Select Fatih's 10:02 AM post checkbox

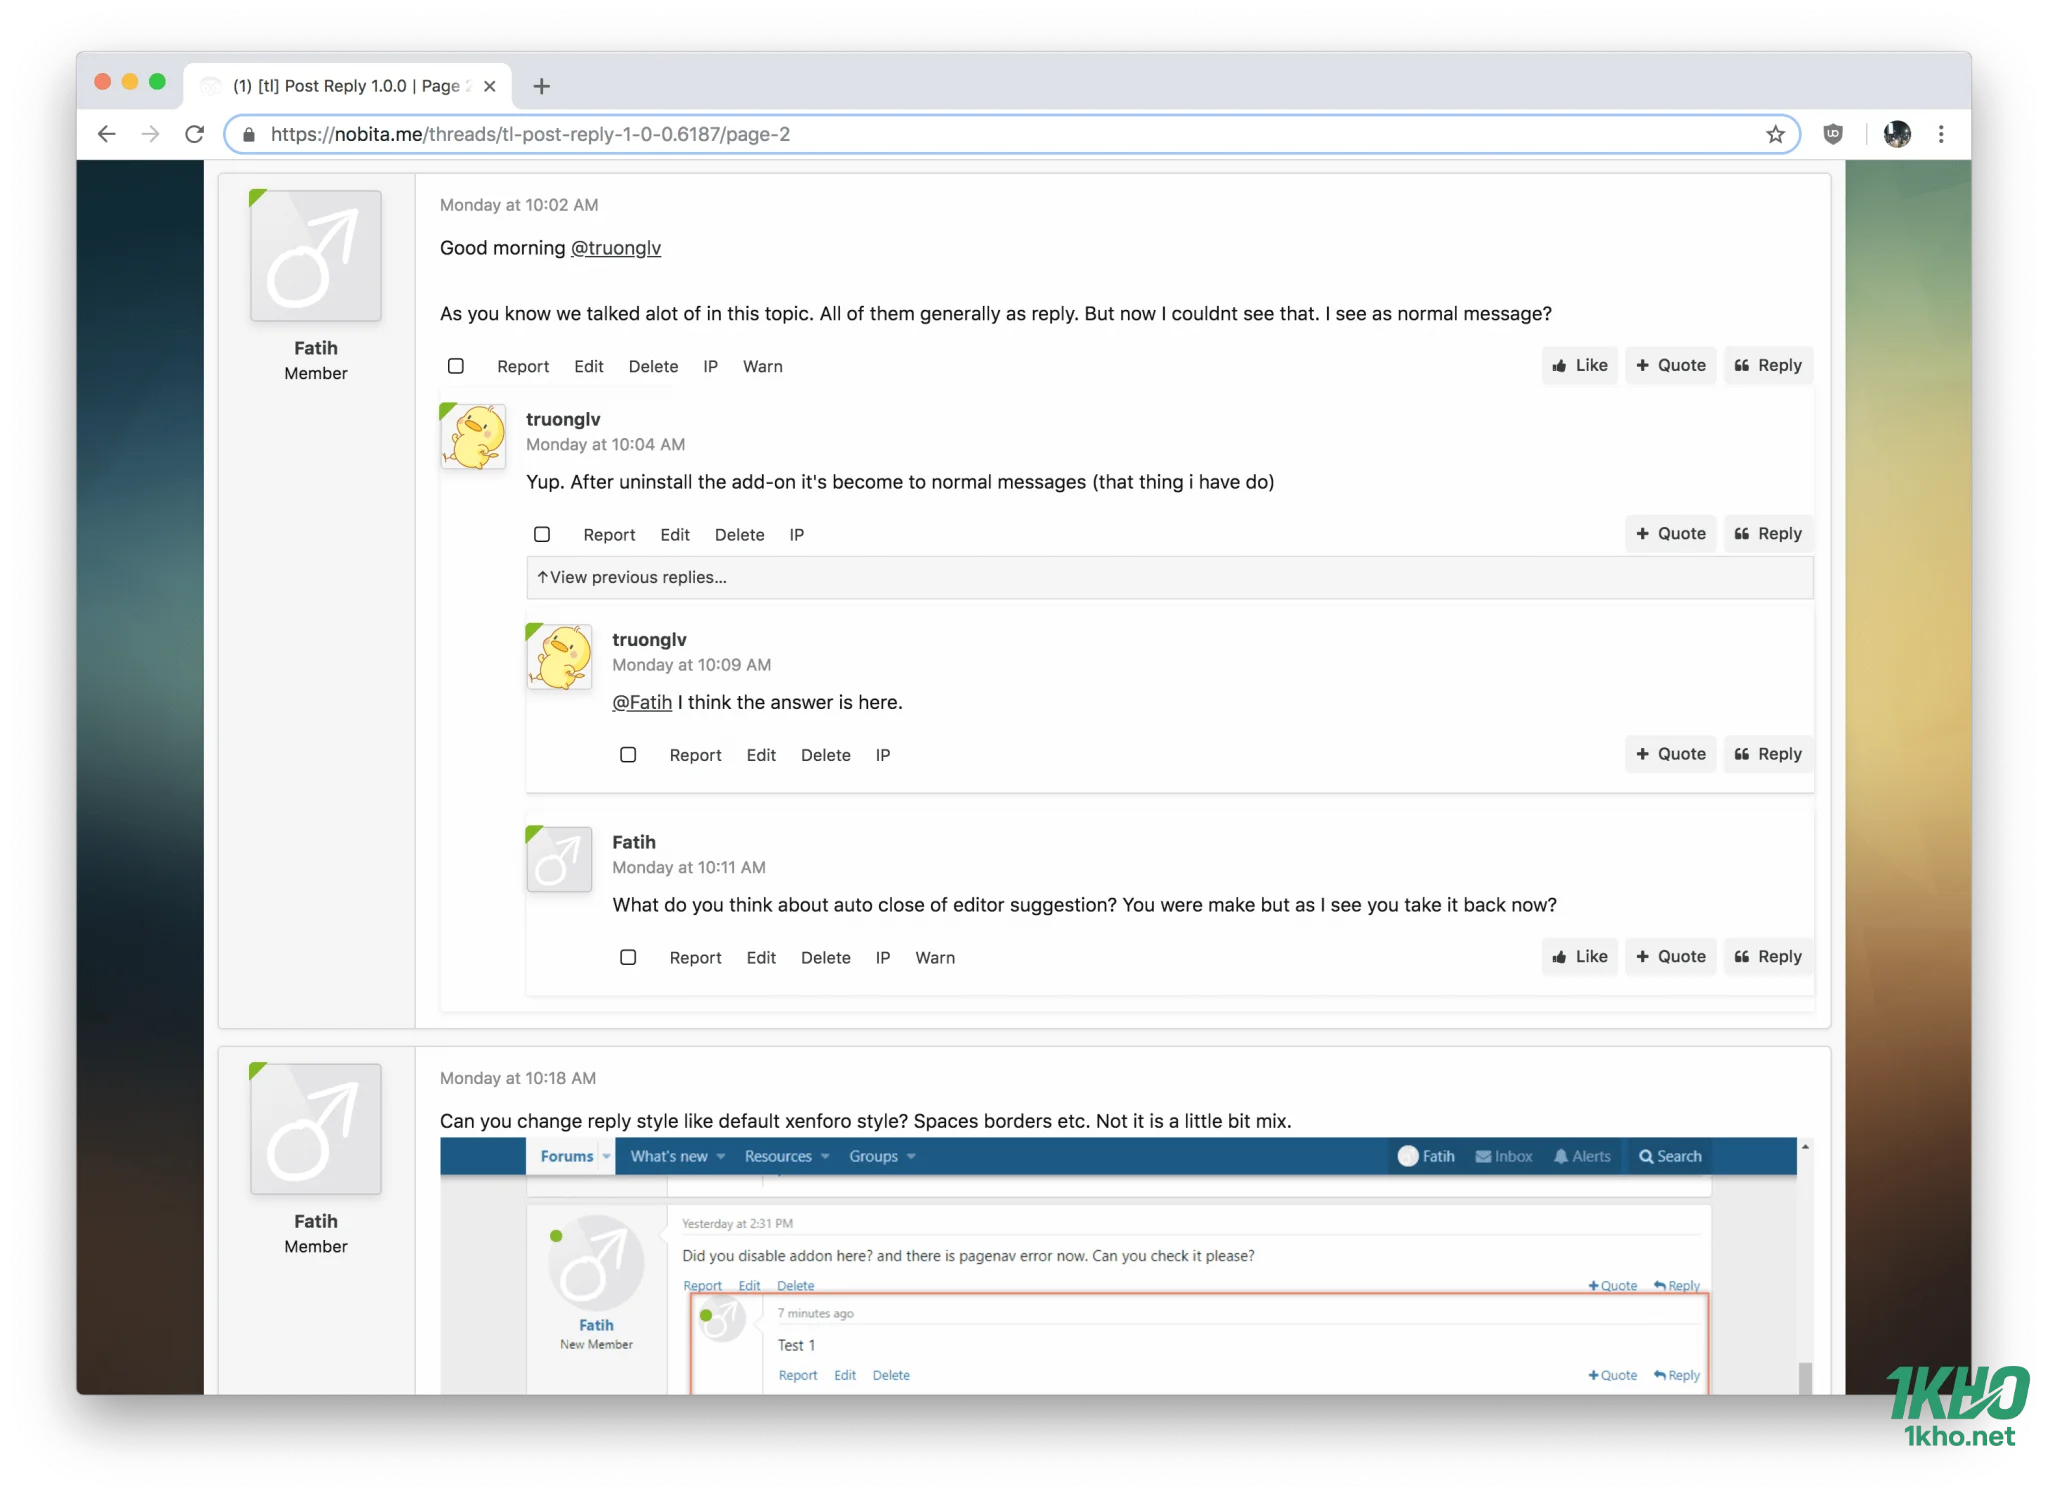coord(456,366)
